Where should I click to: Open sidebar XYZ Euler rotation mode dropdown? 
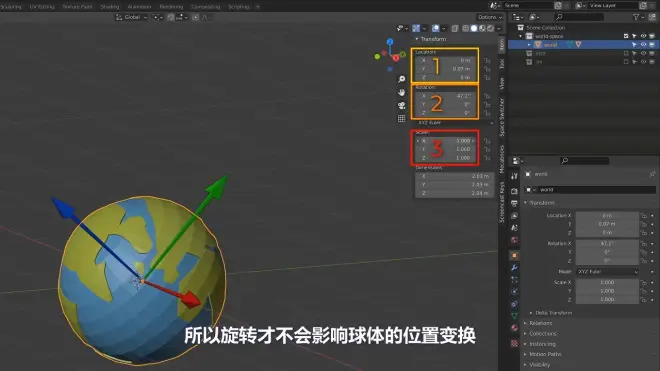tap(455, 123)
